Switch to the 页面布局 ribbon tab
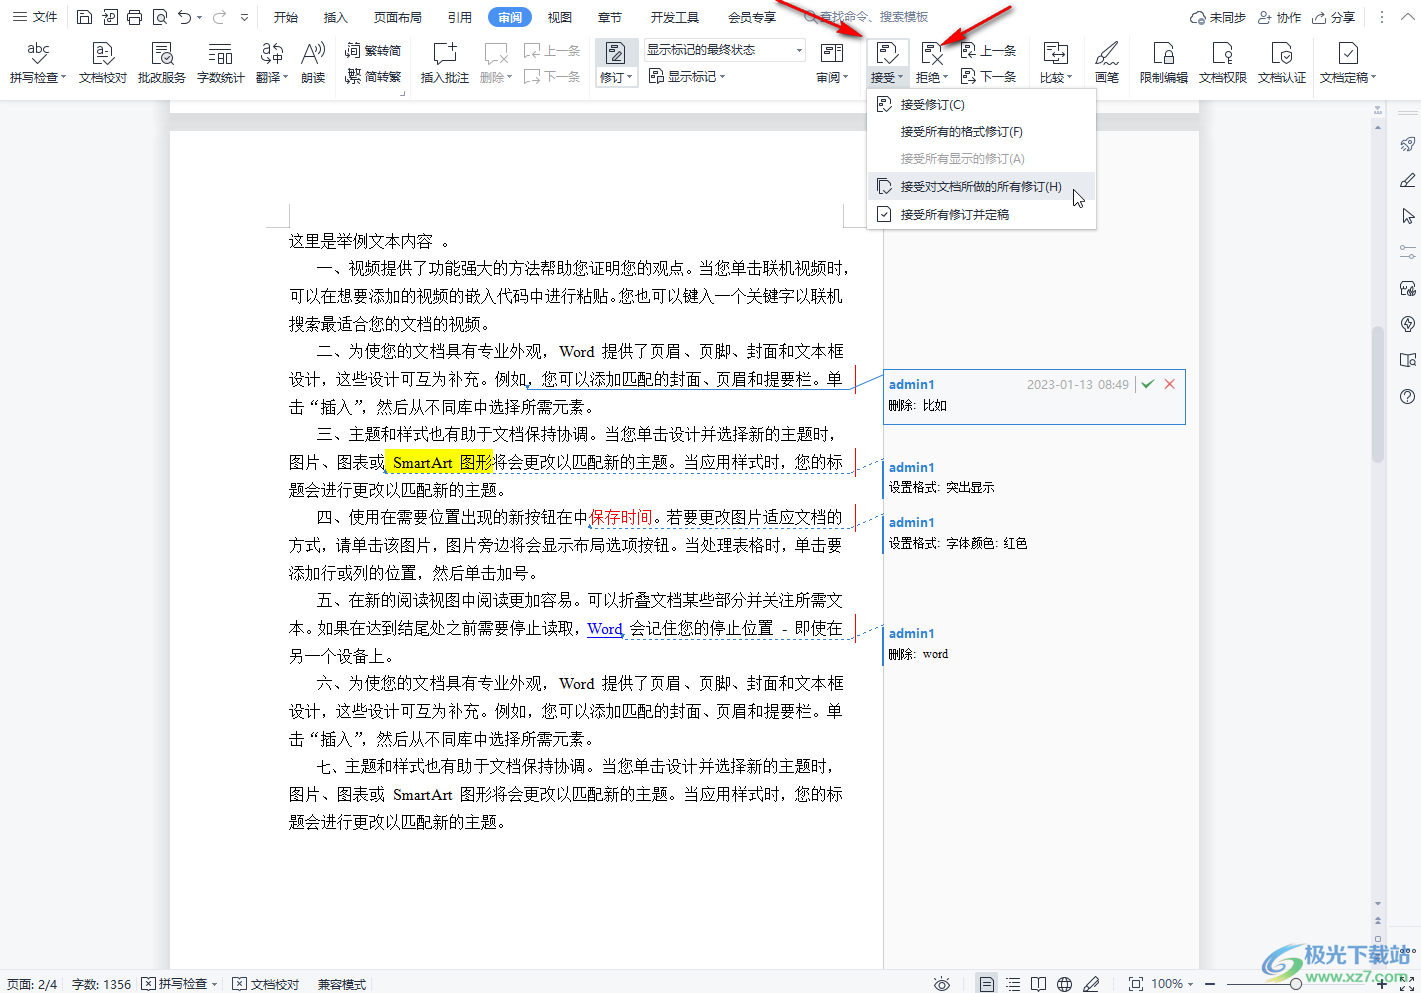The image size is (1421, 993). pyautogui.click(x=398, y=17)
